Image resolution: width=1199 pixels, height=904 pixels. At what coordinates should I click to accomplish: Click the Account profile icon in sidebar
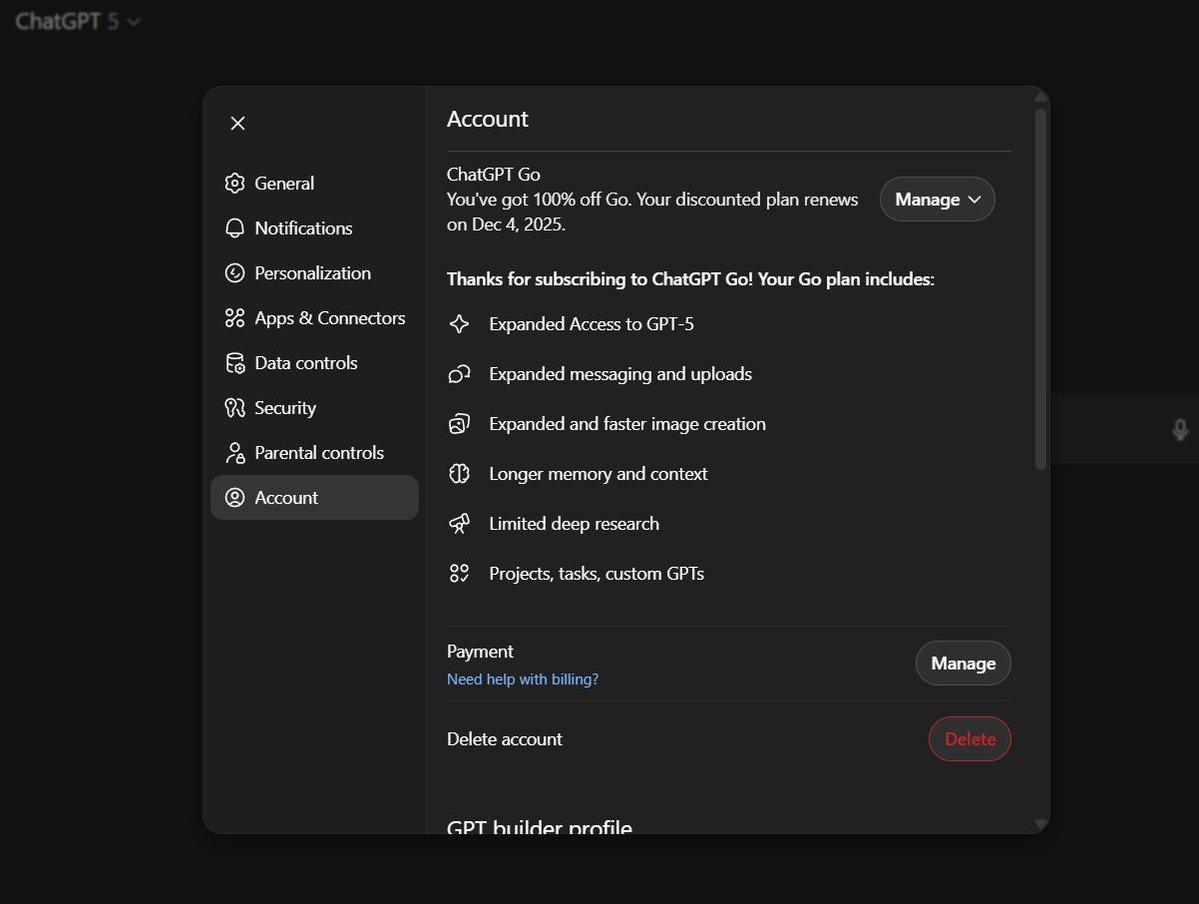click(234, 497)
